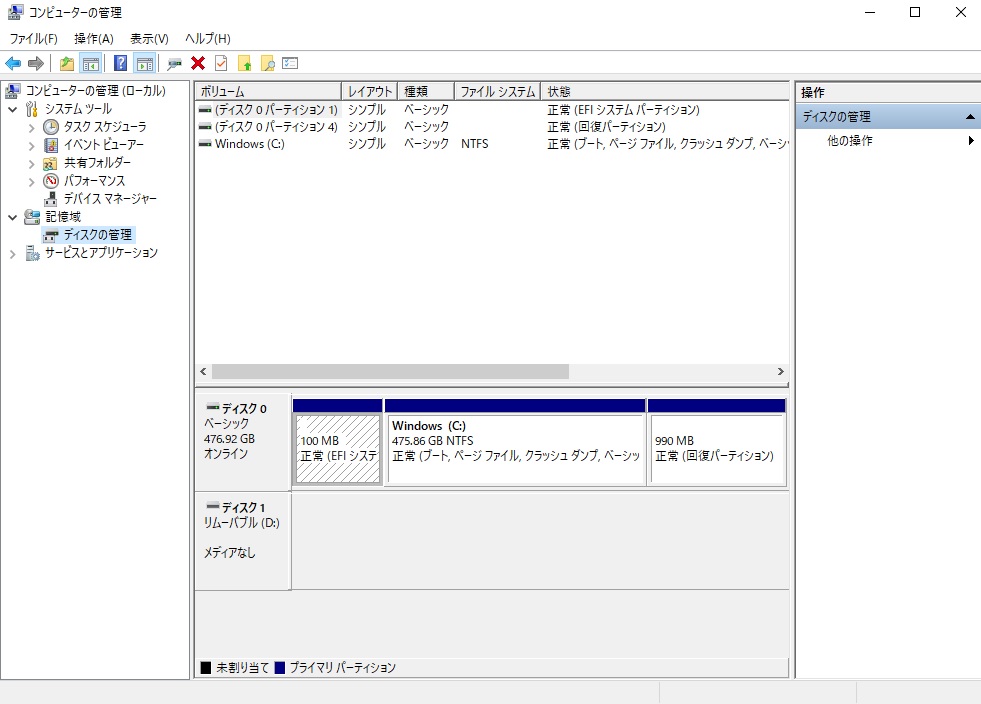Click the checklist icon at the toolbar's end

(291, 62)
